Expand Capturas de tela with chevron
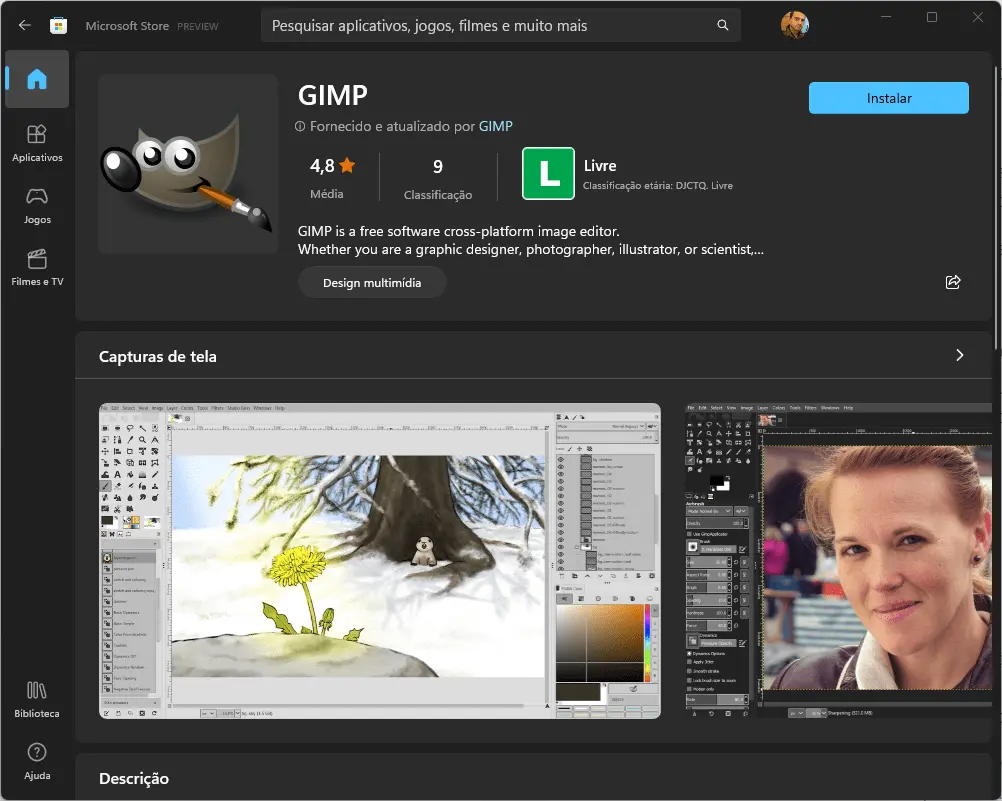1002x801 pixels. (x=960, y=355)
